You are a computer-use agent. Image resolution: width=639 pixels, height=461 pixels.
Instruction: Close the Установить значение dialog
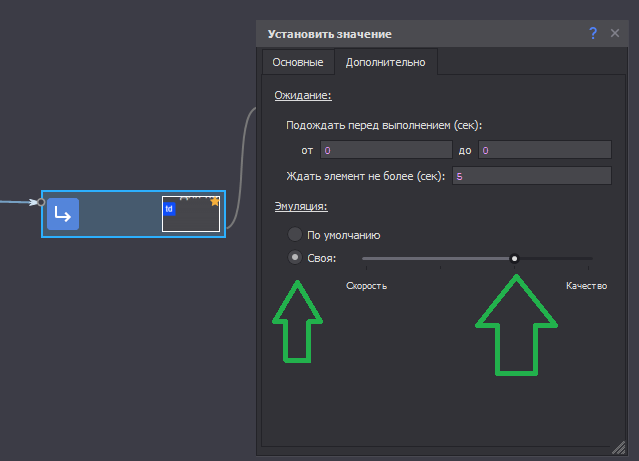615,33
